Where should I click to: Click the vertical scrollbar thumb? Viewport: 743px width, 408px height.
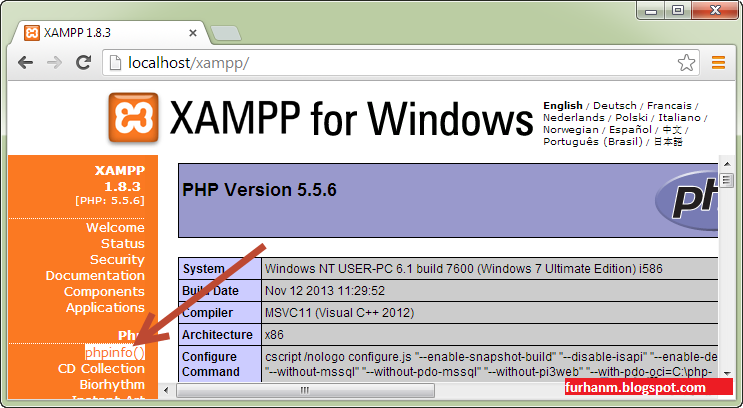coord(726,181)
